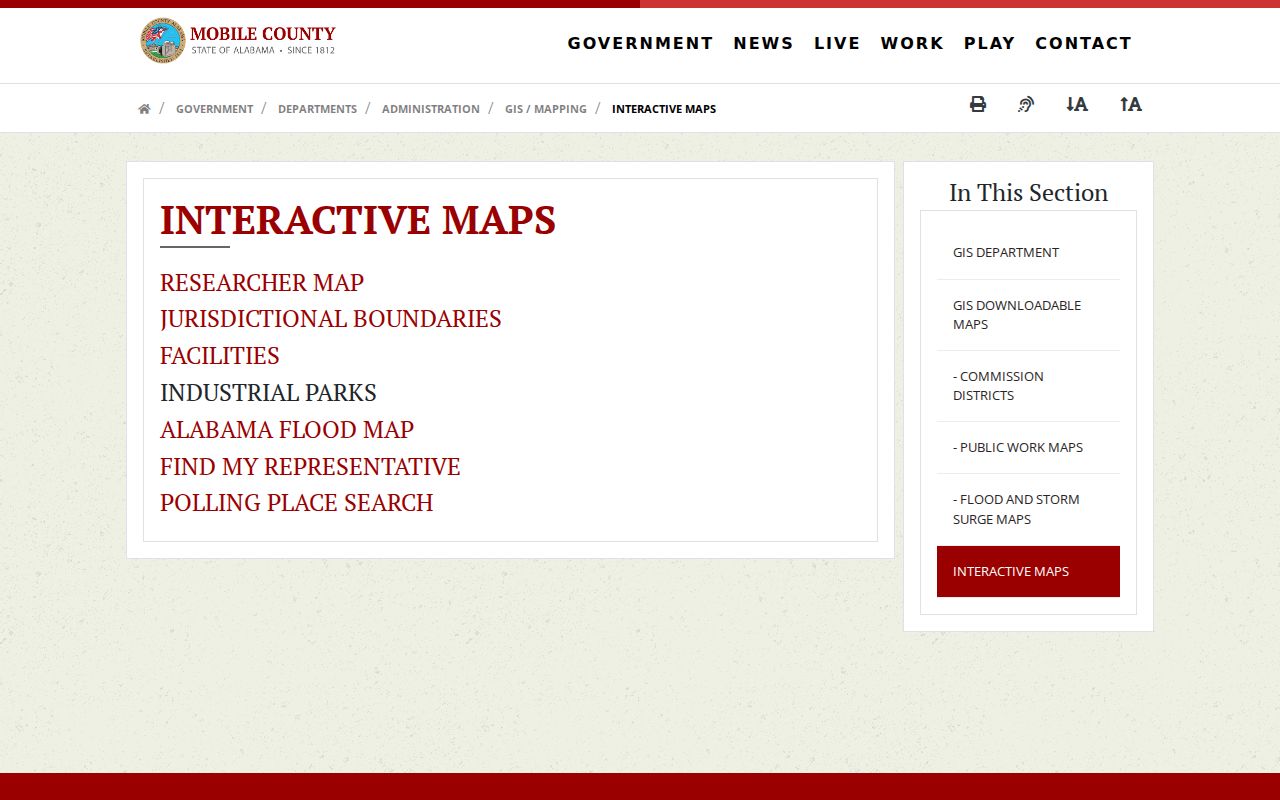Screen dimensions: 1280x800
Task: Open the Jurisdictional Boundaries map link
Action: (330, 319)
